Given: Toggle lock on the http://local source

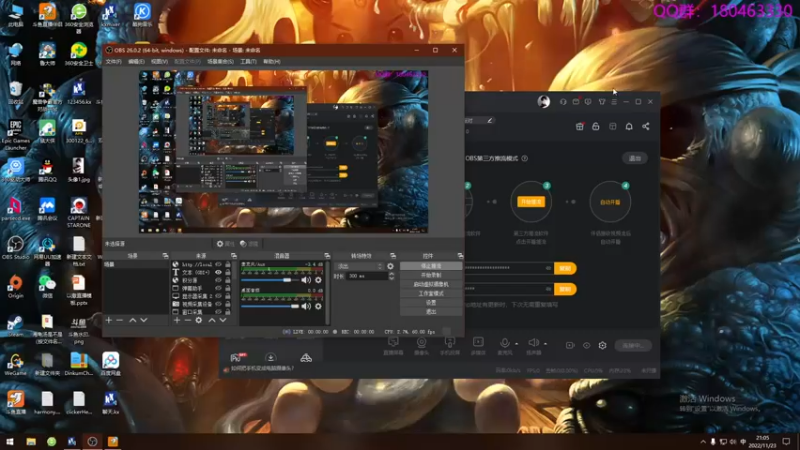Looking at the screenshot, I should tap(228, 264).
